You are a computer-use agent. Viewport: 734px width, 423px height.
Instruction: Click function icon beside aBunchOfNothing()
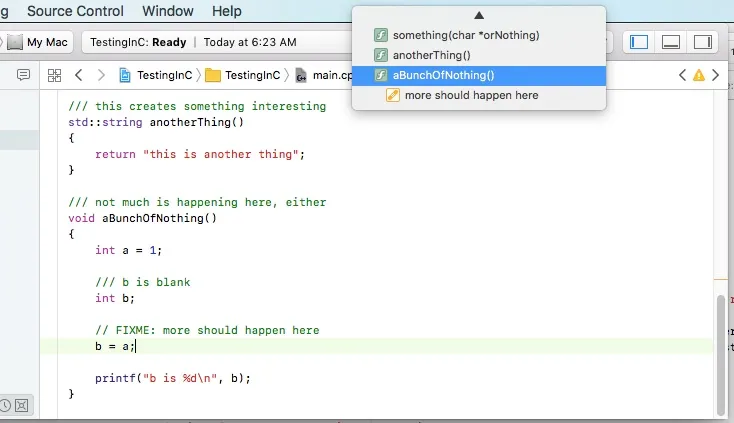click(381, 75)
